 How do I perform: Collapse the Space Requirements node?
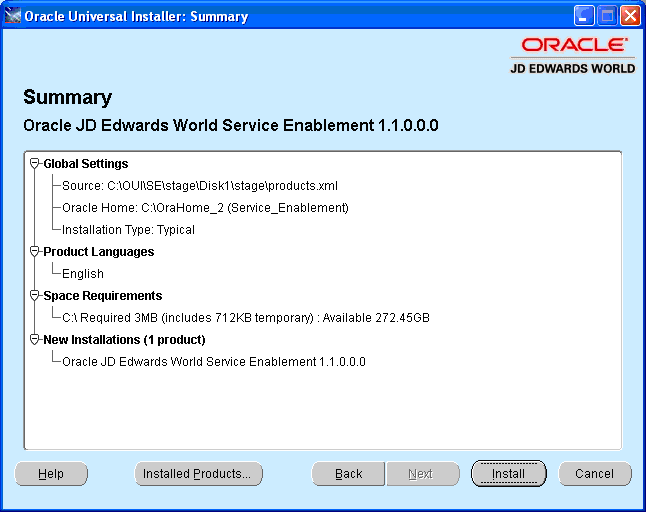click(x=35, y=295)
